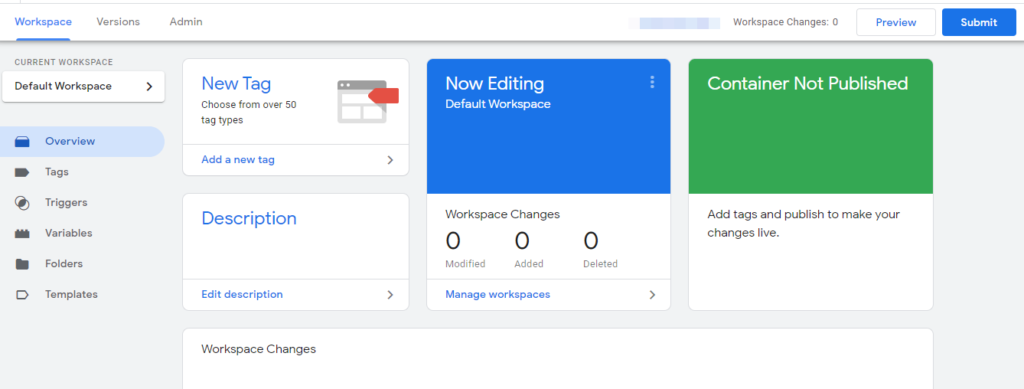Screen dimensions: 1024x389
Task: Click the 'Add tags and publish' message
Action: [x=804, y=223]
